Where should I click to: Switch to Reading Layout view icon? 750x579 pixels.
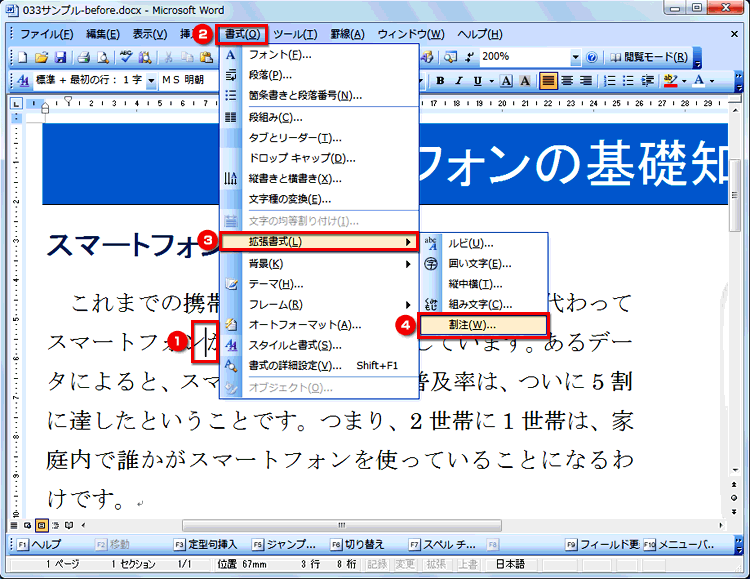pos(69,525)
